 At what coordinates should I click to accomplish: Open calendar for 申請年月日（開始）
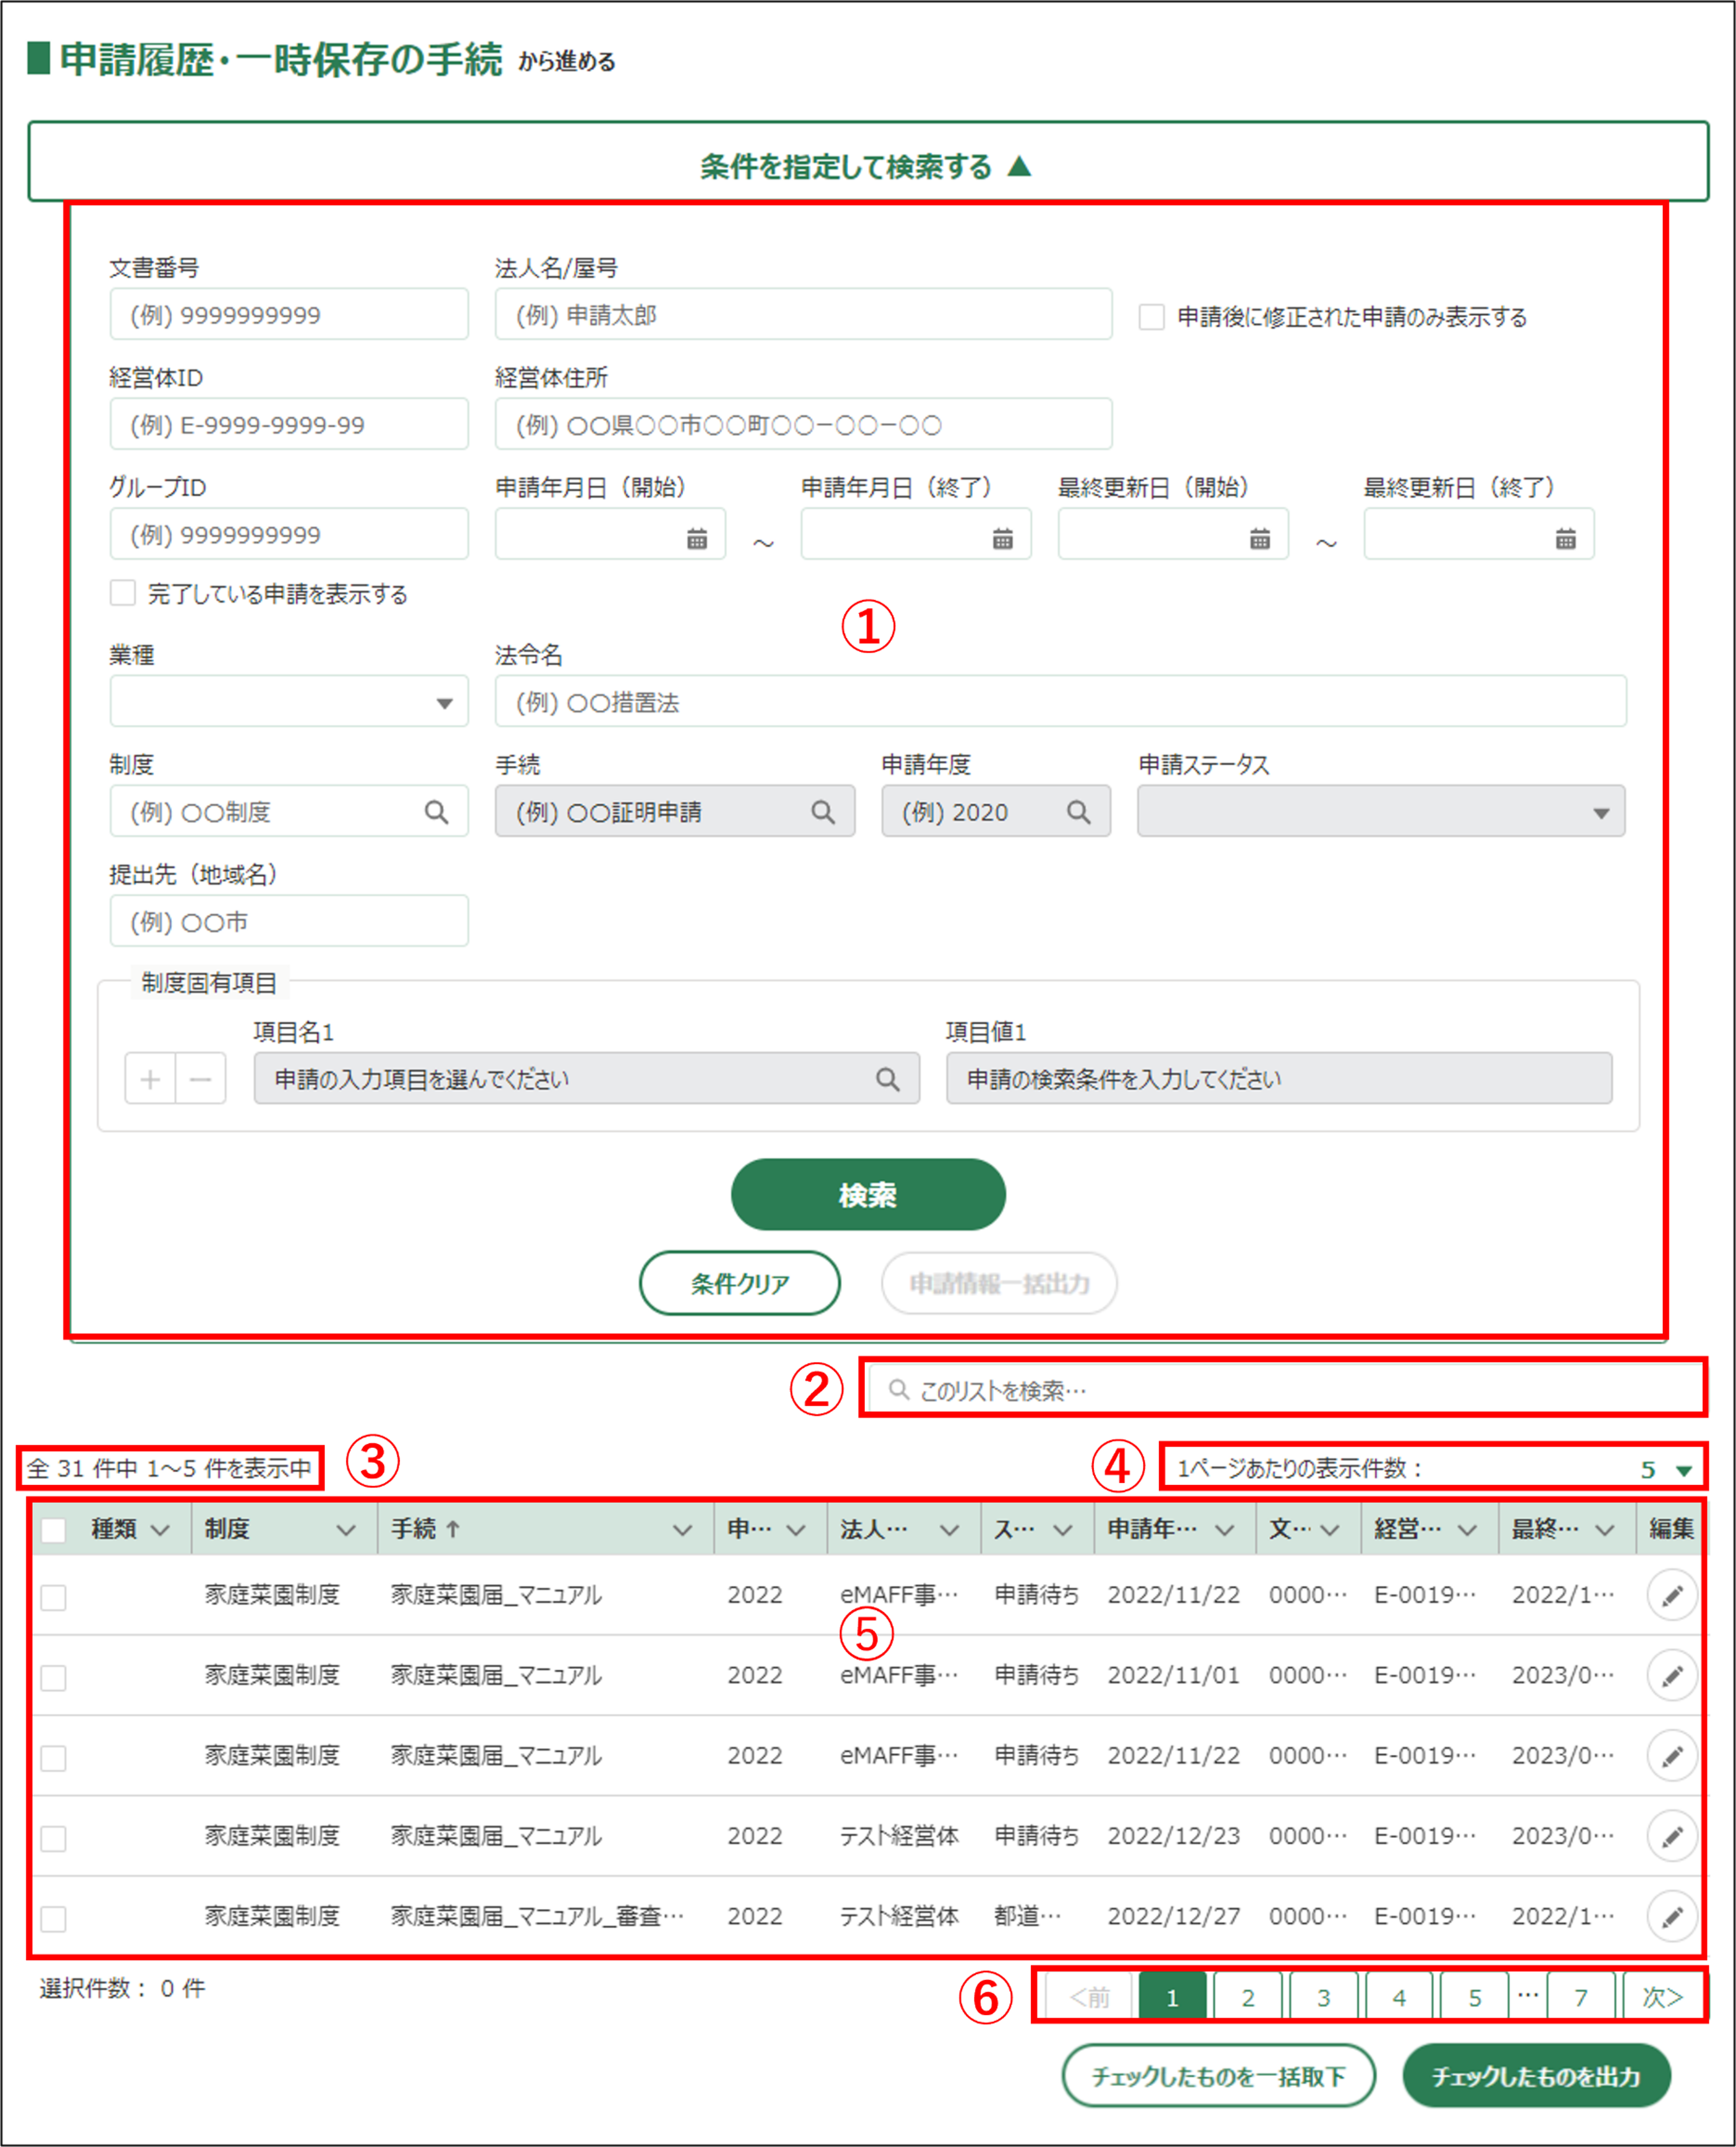click(697, 539)
